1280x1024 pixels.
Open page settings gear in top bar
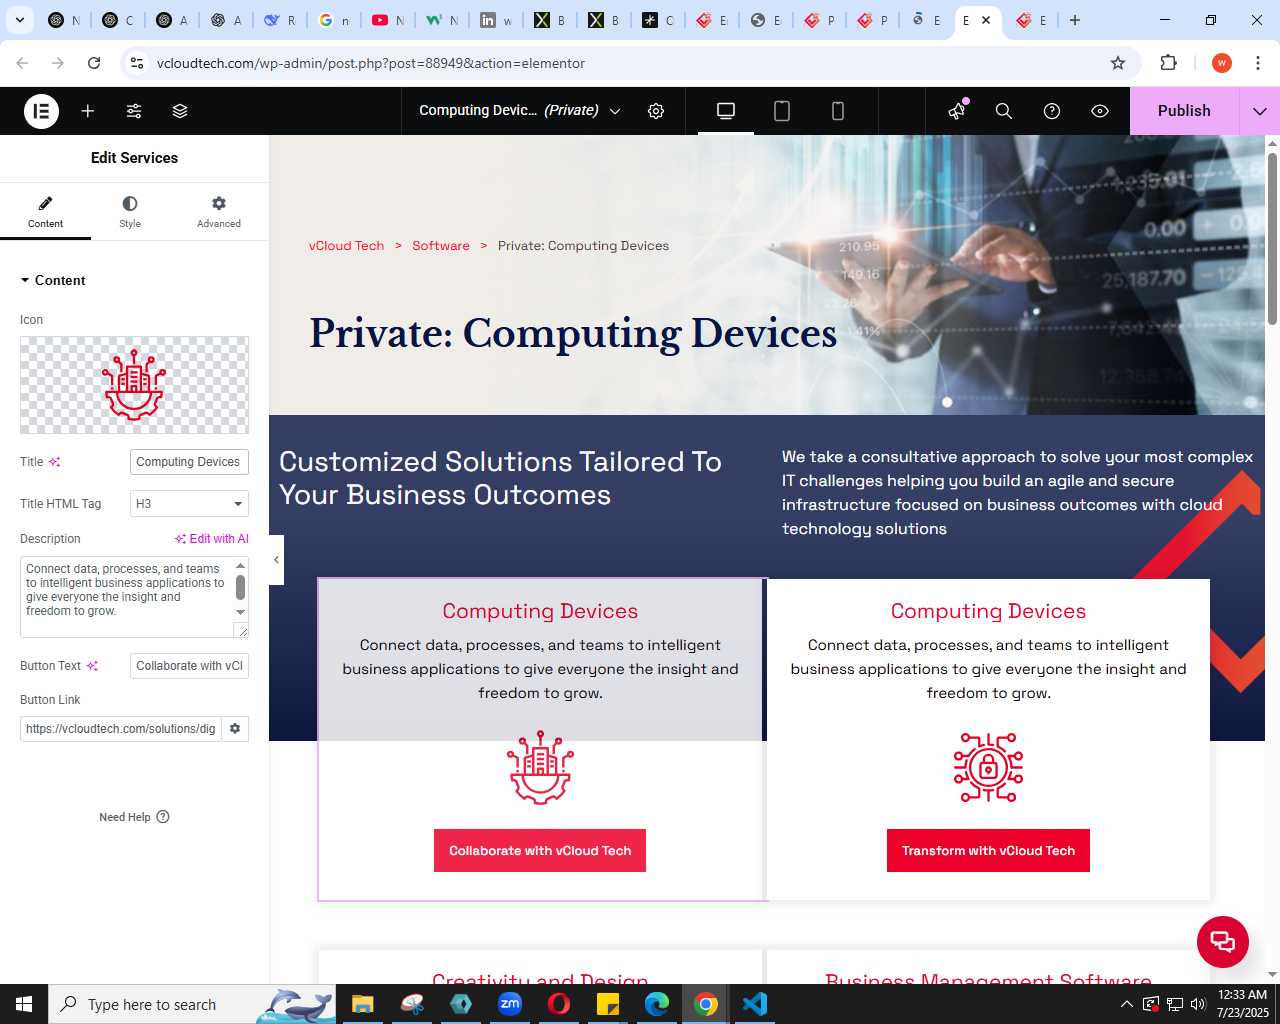pos(656,111)
